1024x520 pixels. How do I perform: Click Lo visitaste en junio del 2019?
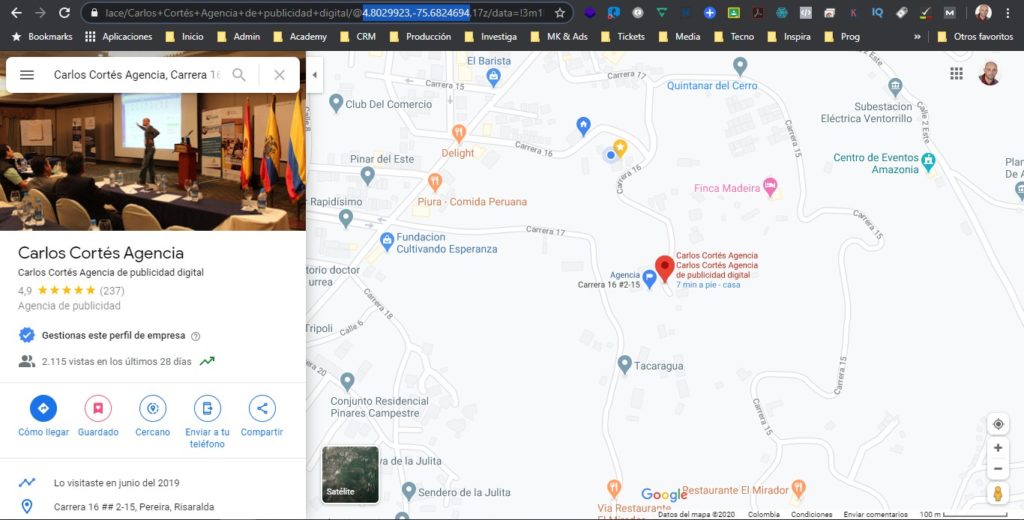116,483
